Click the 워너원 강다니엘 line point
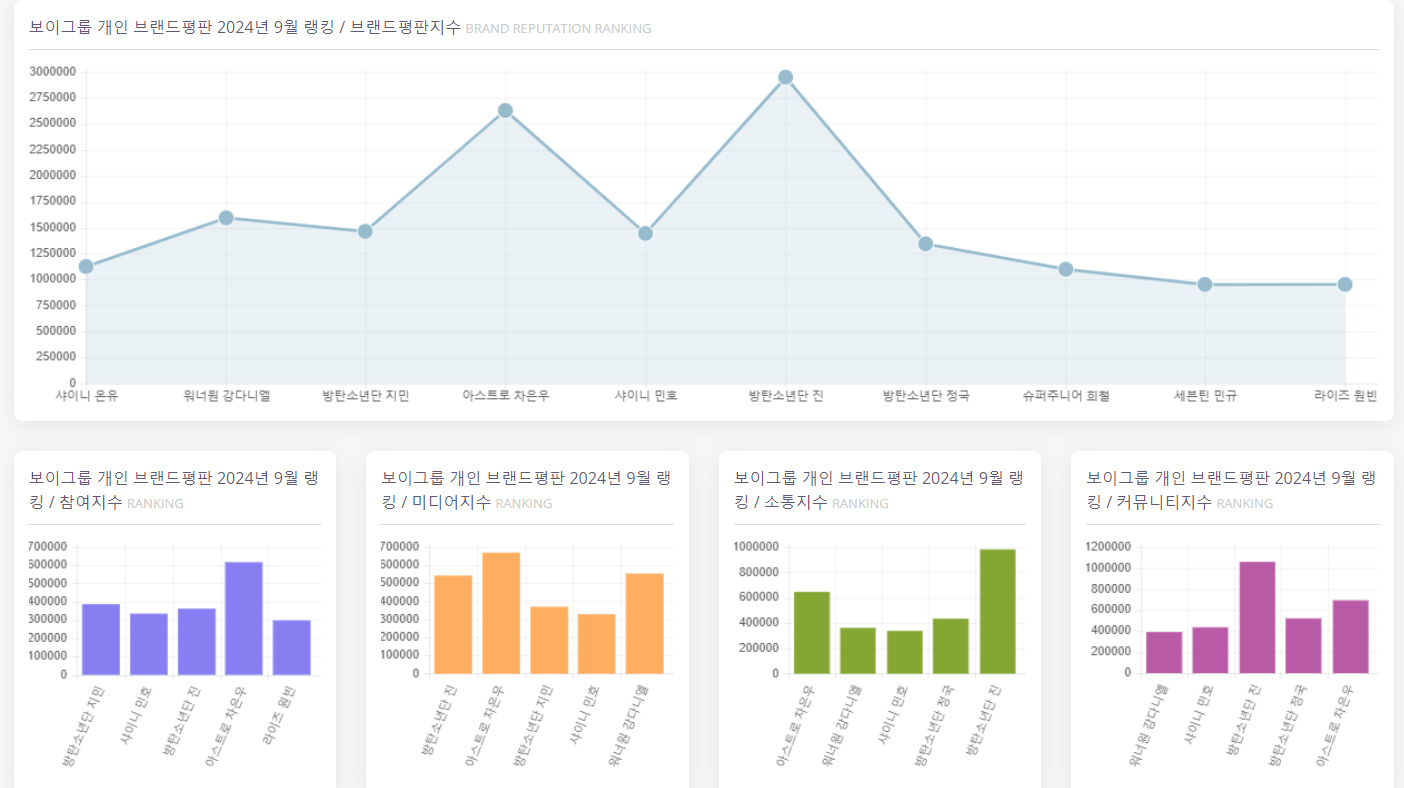The image size is (1404, 788). pos(226,217)
